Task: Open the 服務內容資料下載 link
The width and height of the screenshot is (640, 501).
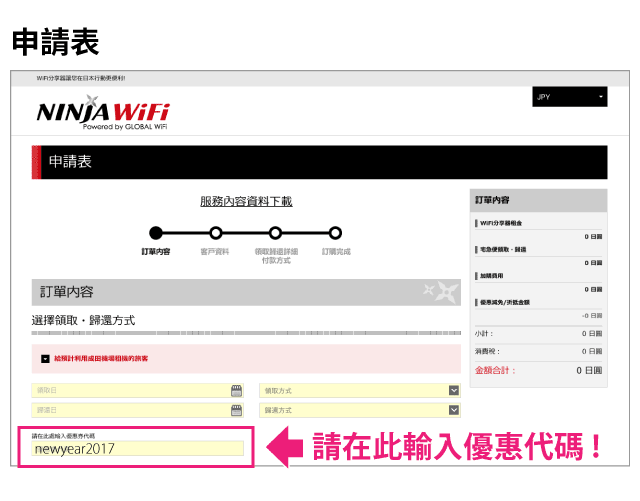Action: coord(246,201)
